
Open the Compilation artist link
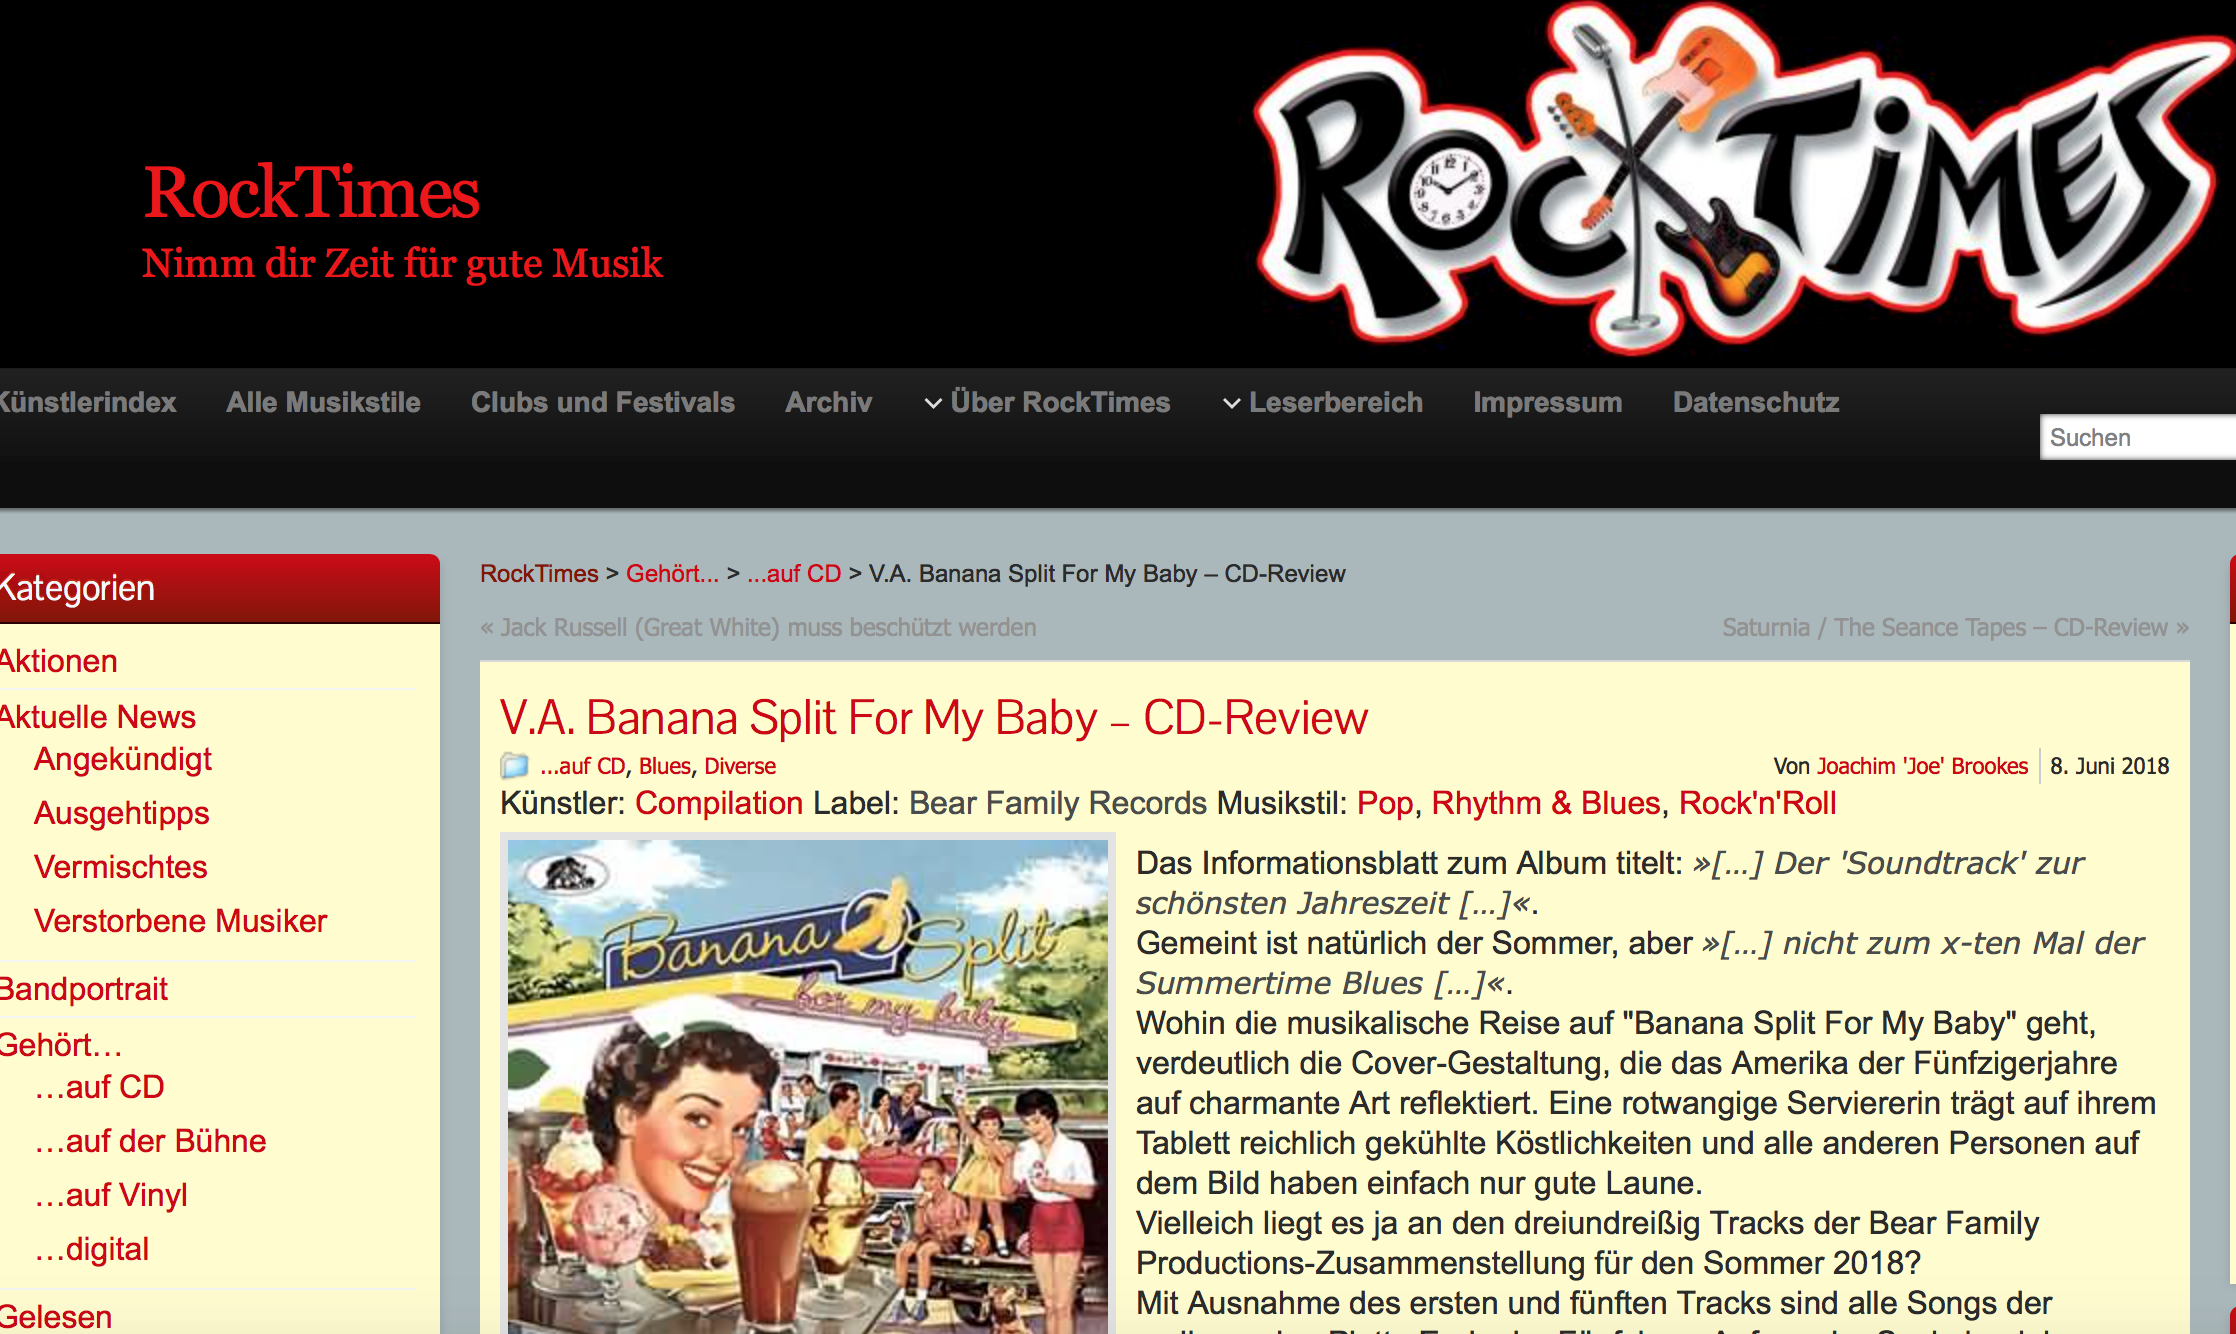719,803
